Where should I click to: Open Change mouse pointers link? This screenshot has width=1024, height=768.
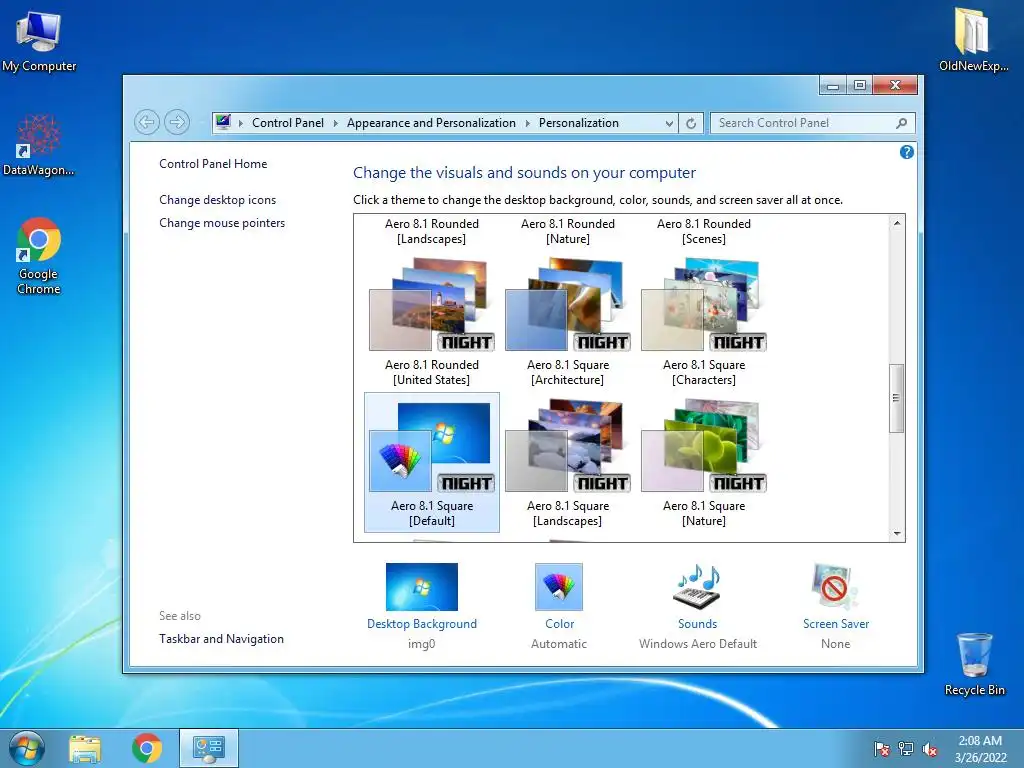pos(222,223)
